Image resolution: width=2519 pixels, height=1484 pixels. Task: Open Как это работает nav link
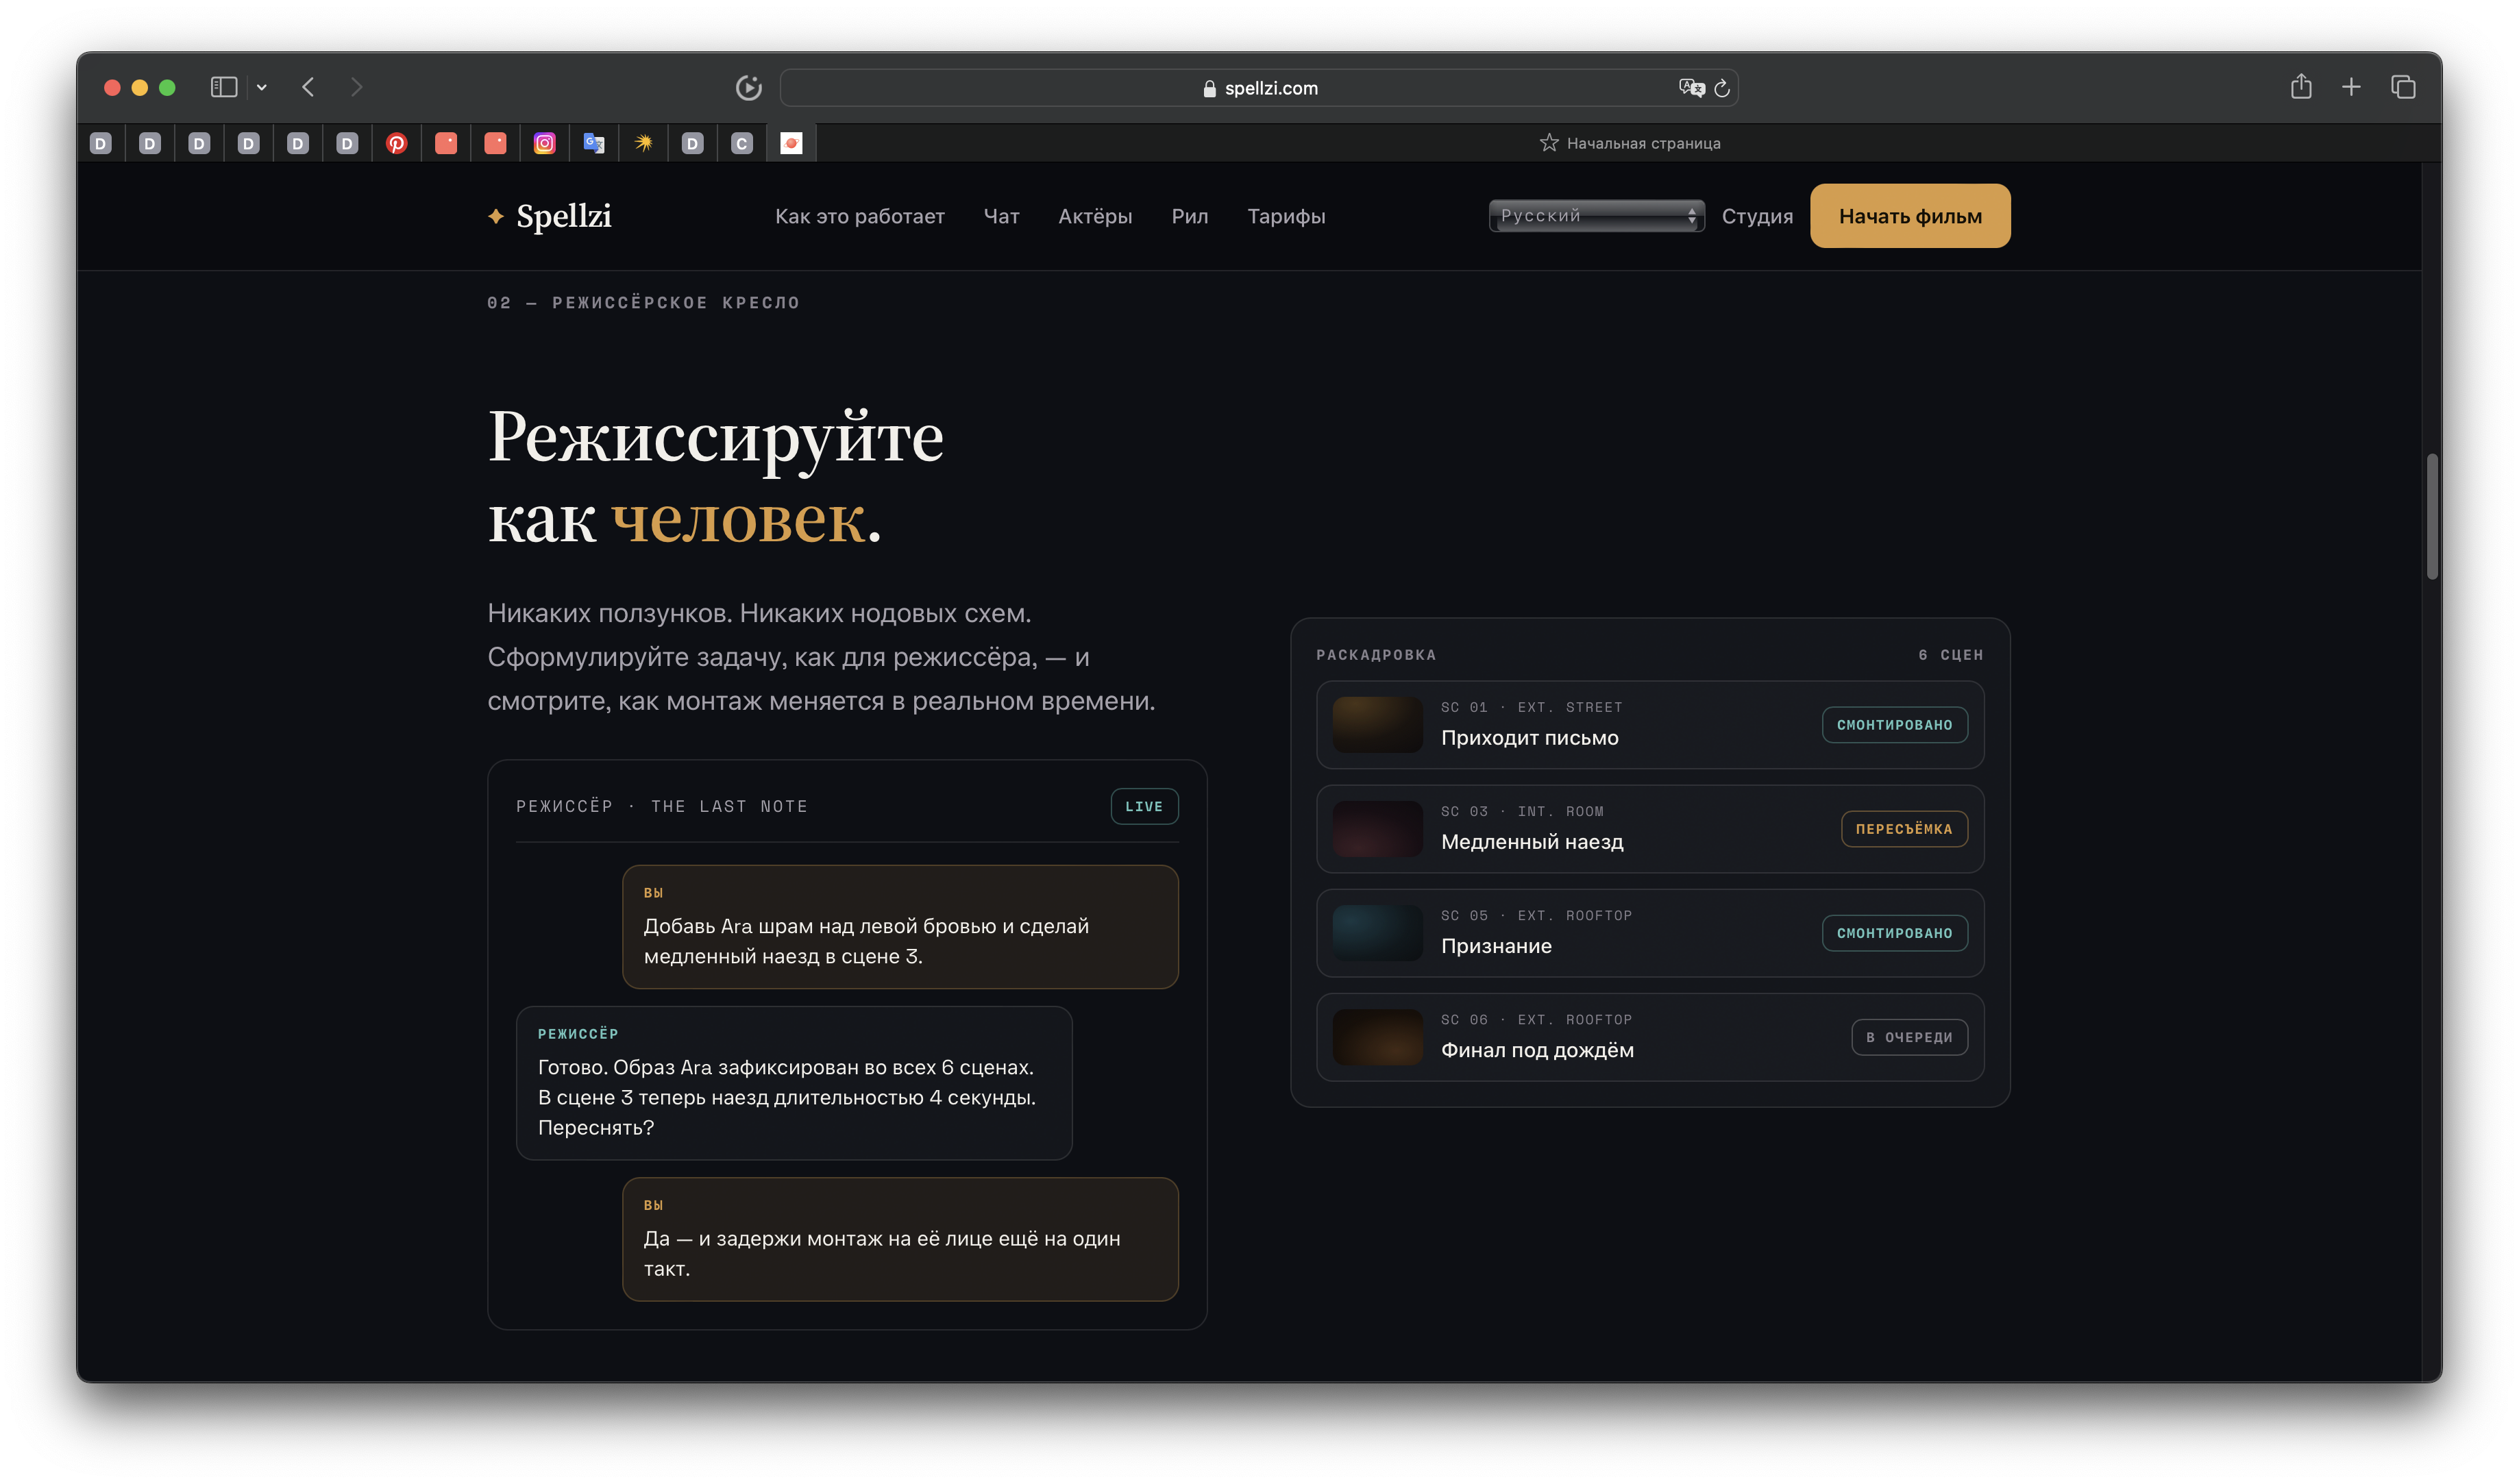click(x=860, y=216)
